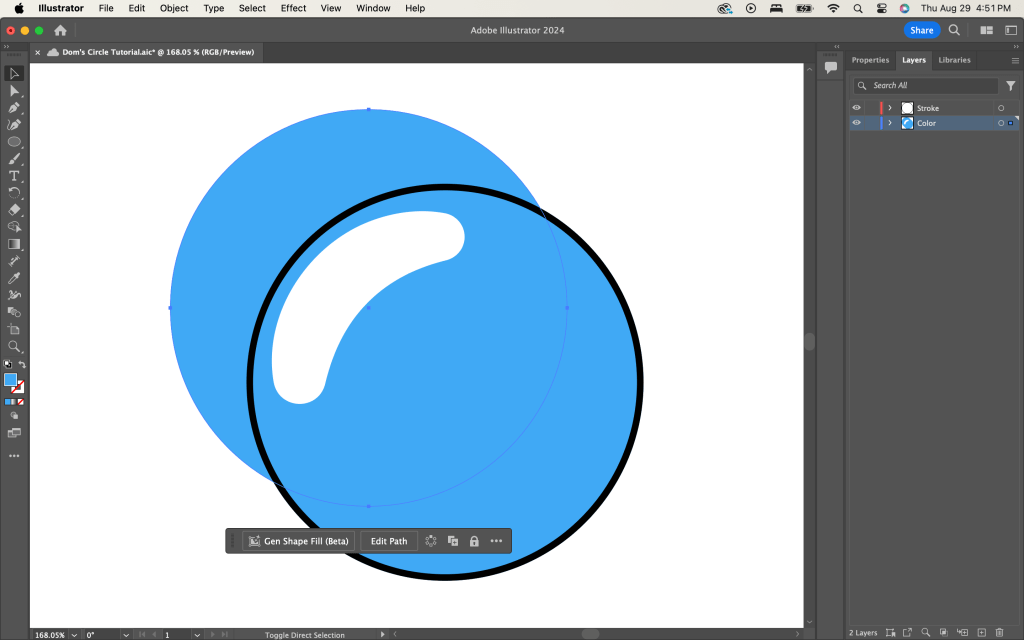
Task: Select the Direct Selection tool
Action: 14,91
